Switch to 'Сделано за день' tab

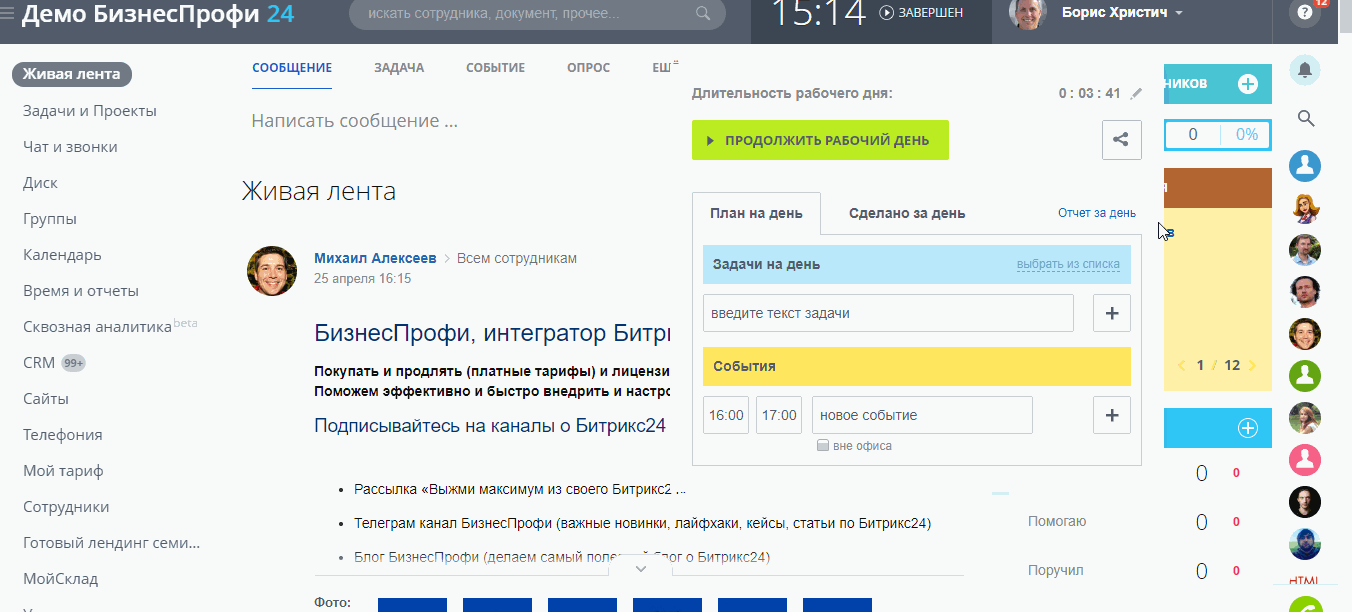coord(907,213)
